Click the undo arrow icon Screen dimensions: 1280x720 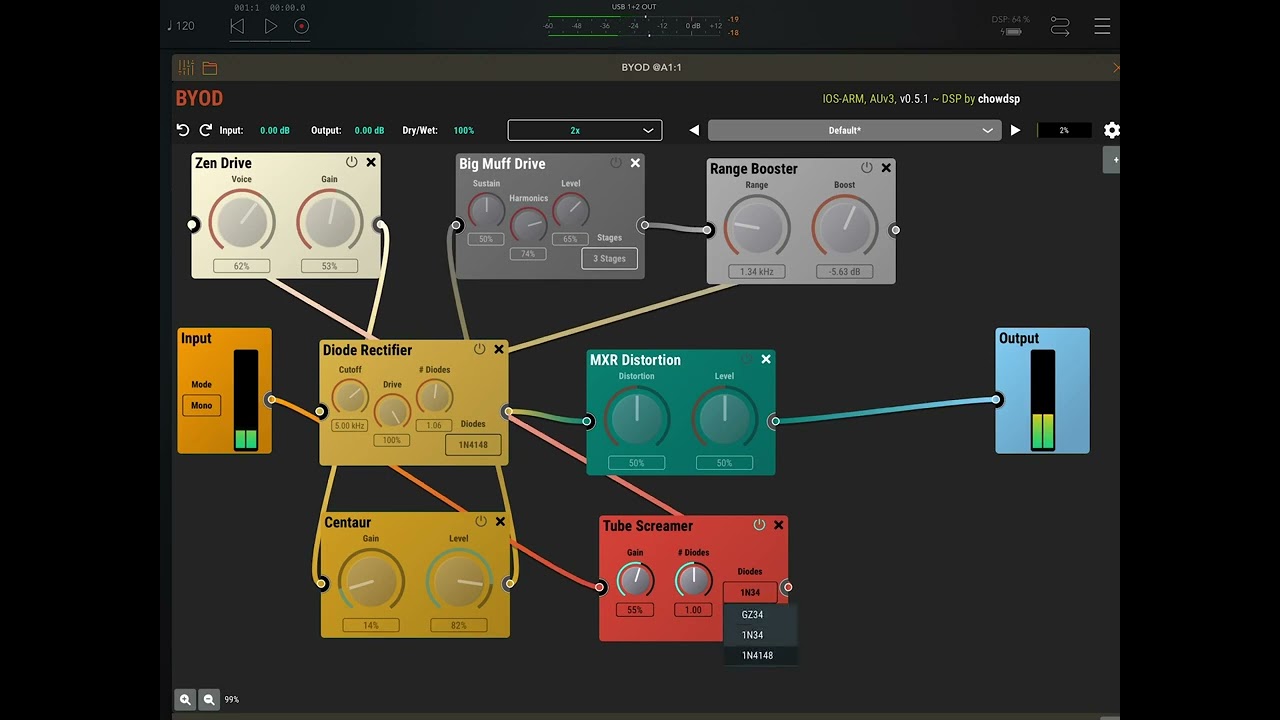point(183,130)
